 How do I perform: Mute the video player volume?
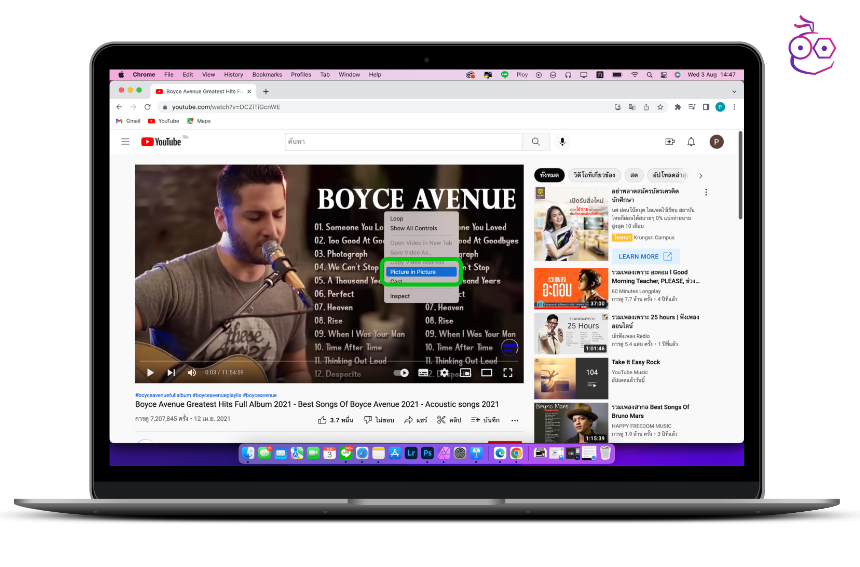(192, 373)
